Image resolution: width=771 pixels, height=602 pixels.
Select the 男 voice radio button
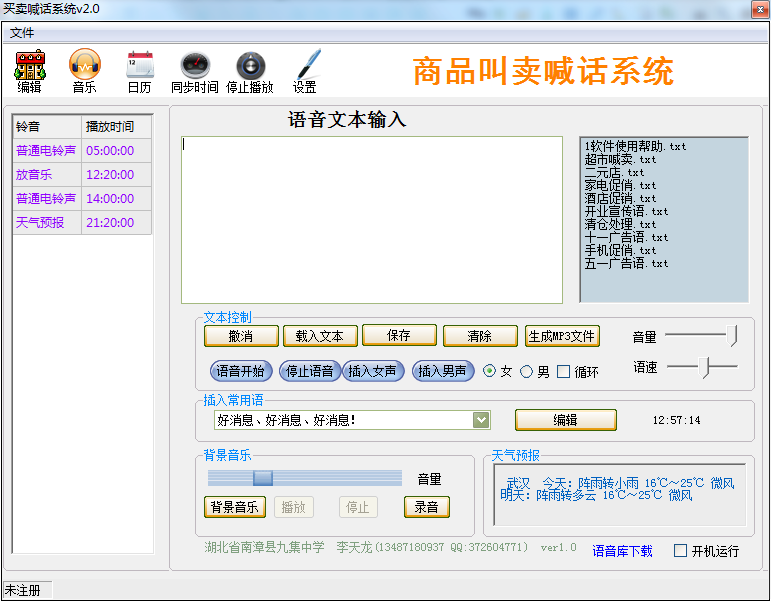click(526, 371)
